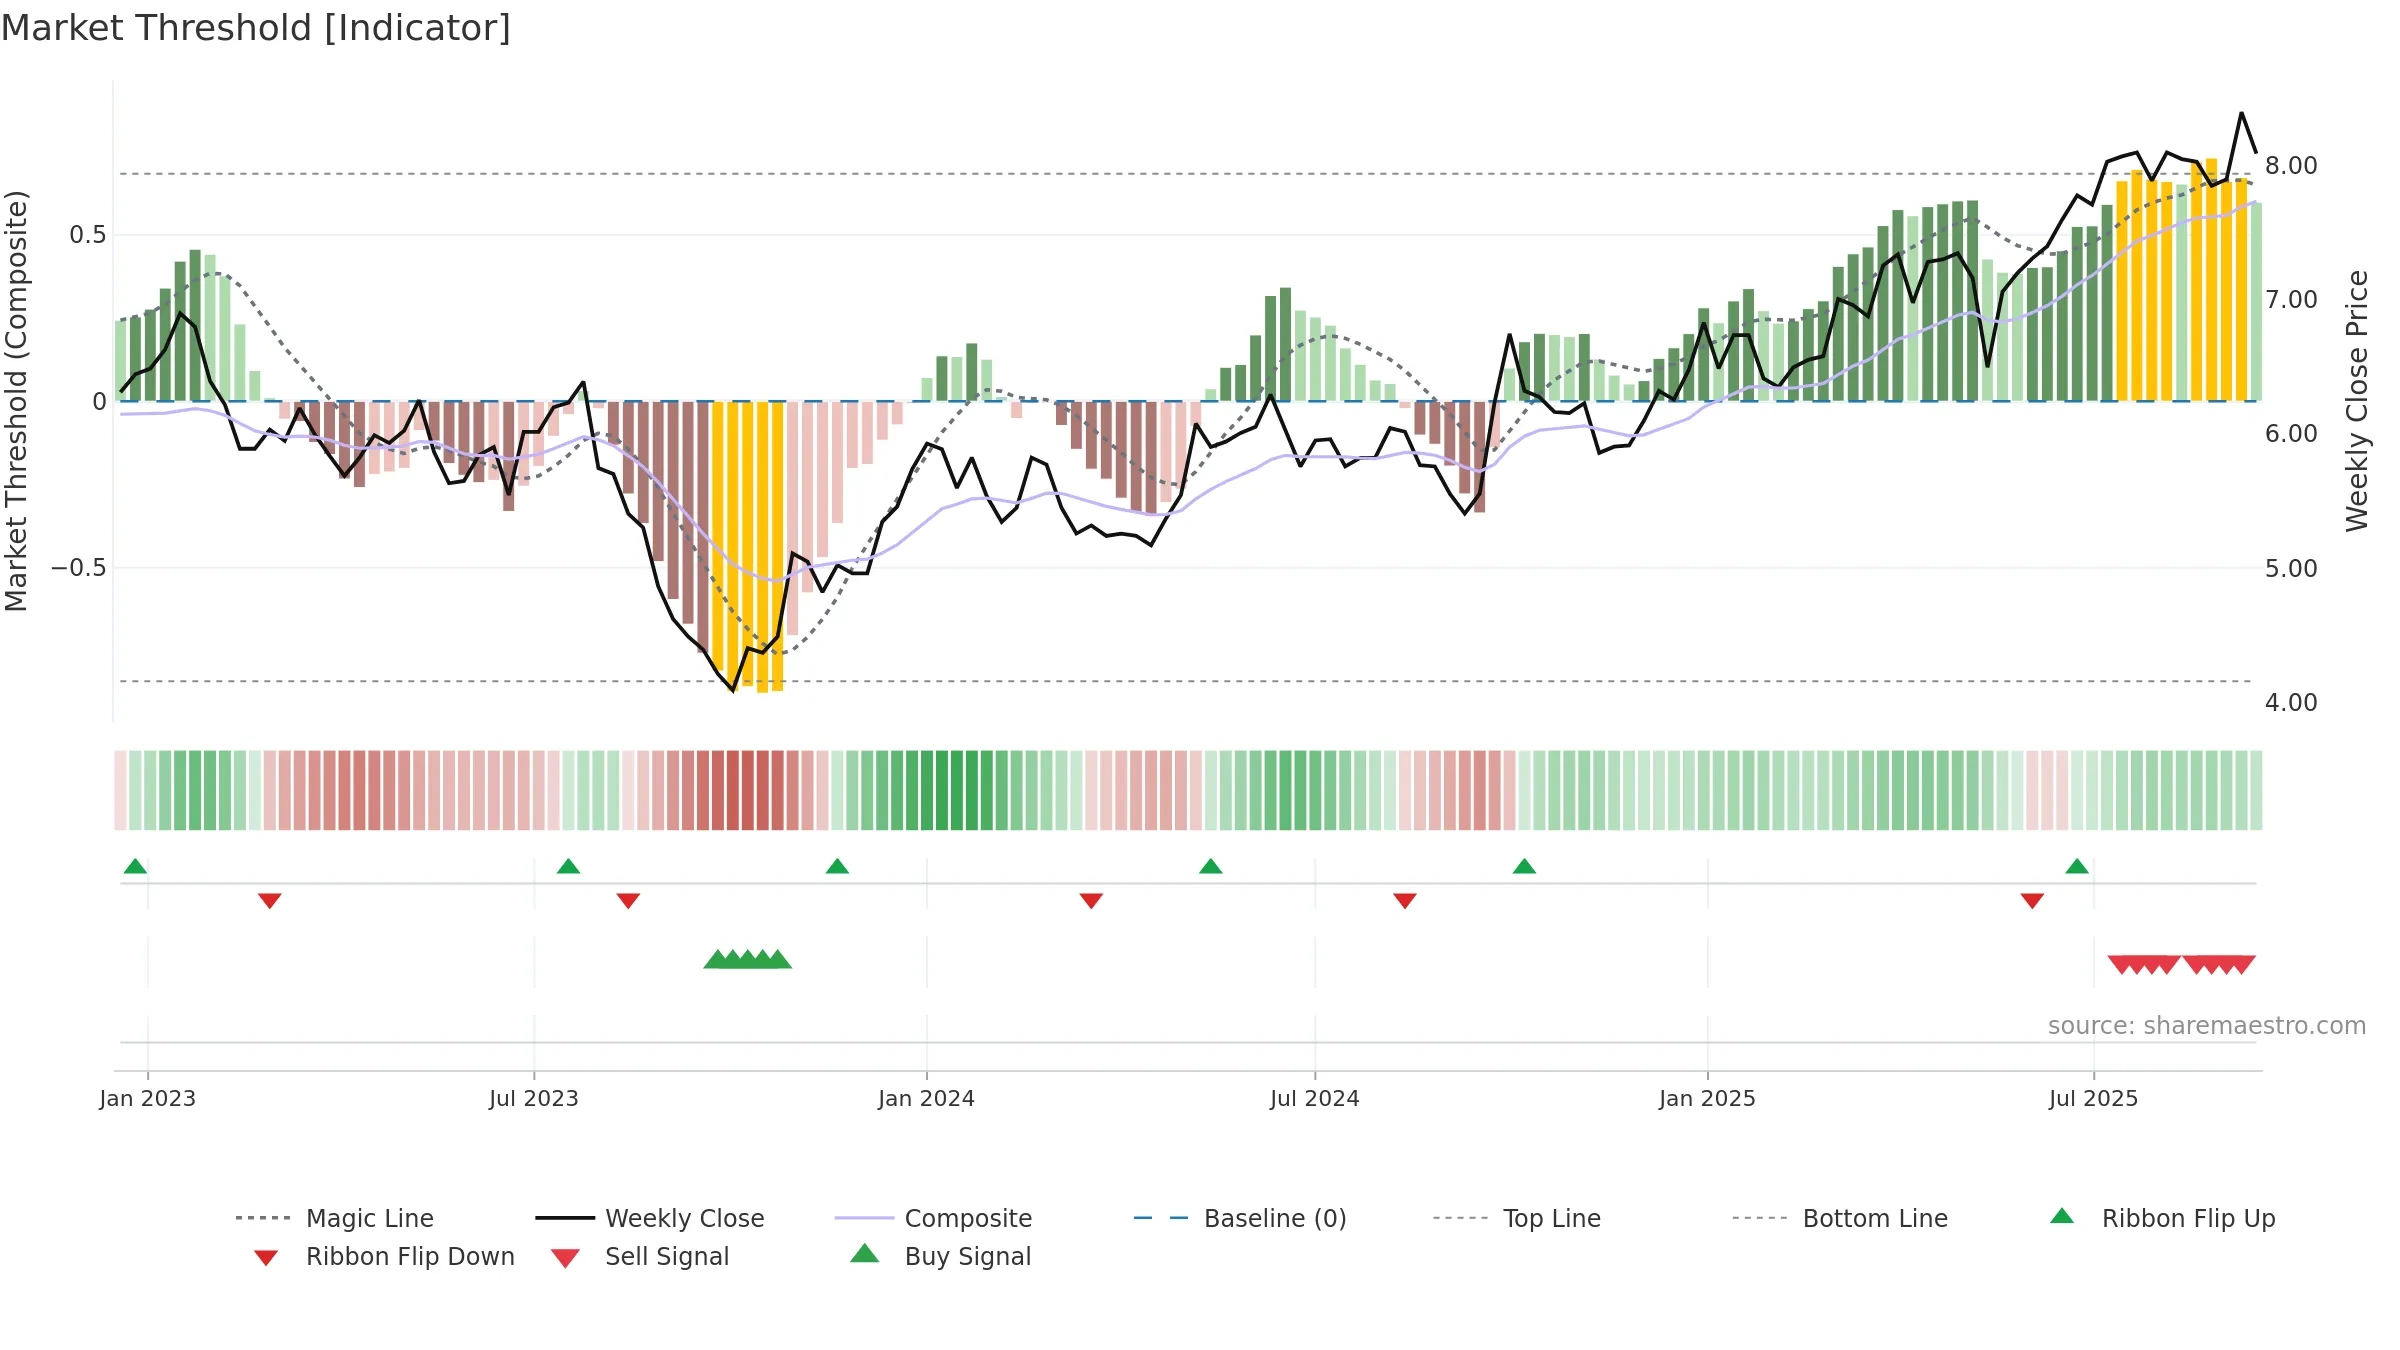Click the 8.00 price axis tick
The image size is (2400, 1350).
(2291, 165)
